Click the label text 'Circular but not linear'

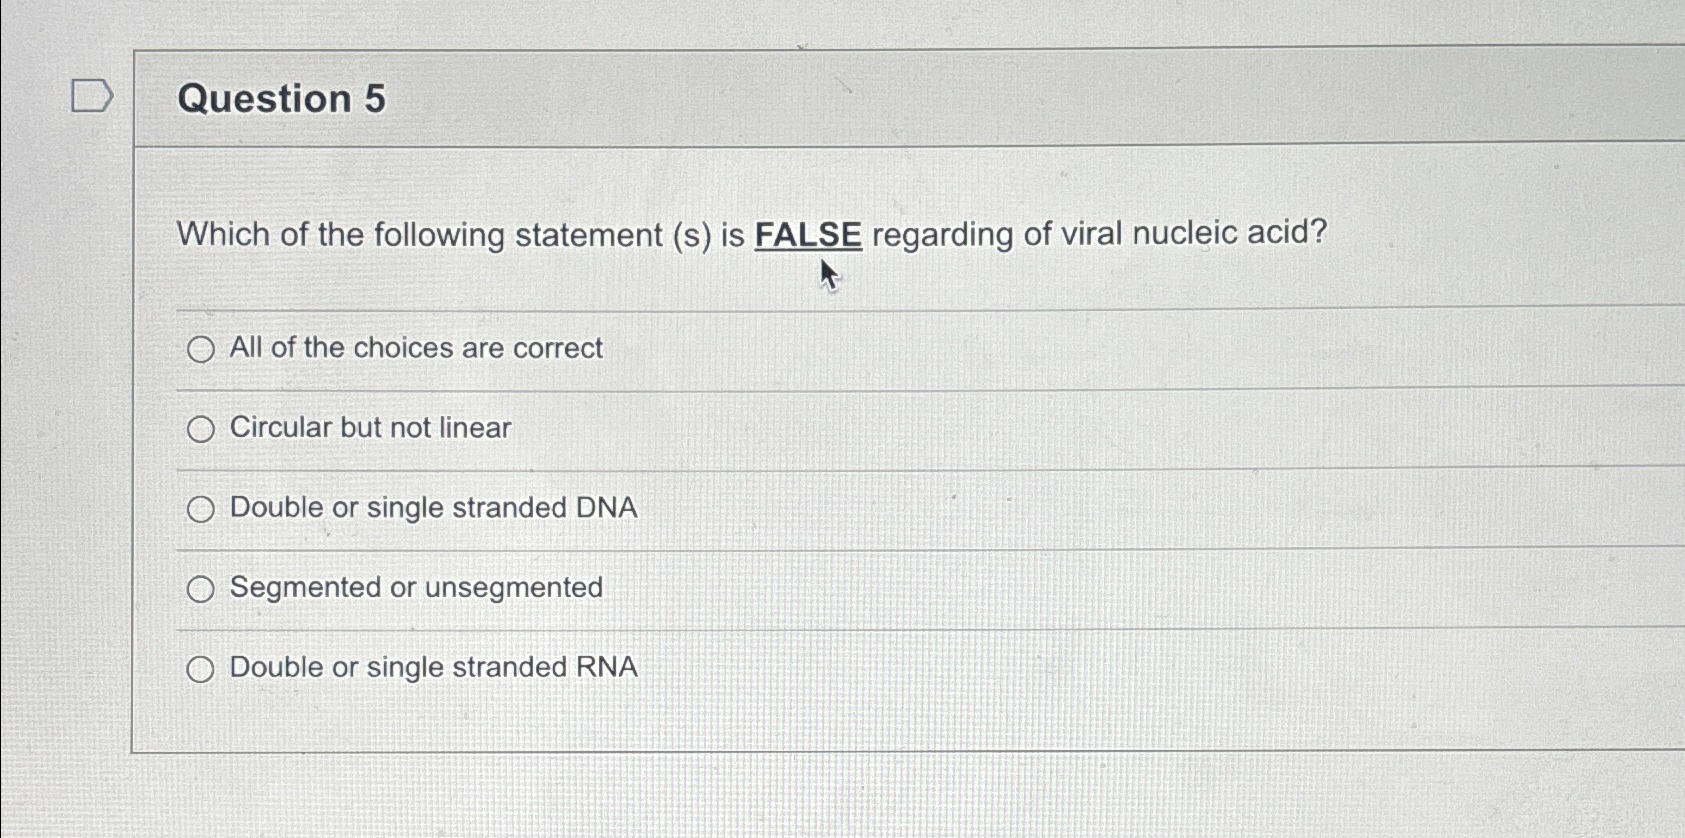click(x=368, y=427)
